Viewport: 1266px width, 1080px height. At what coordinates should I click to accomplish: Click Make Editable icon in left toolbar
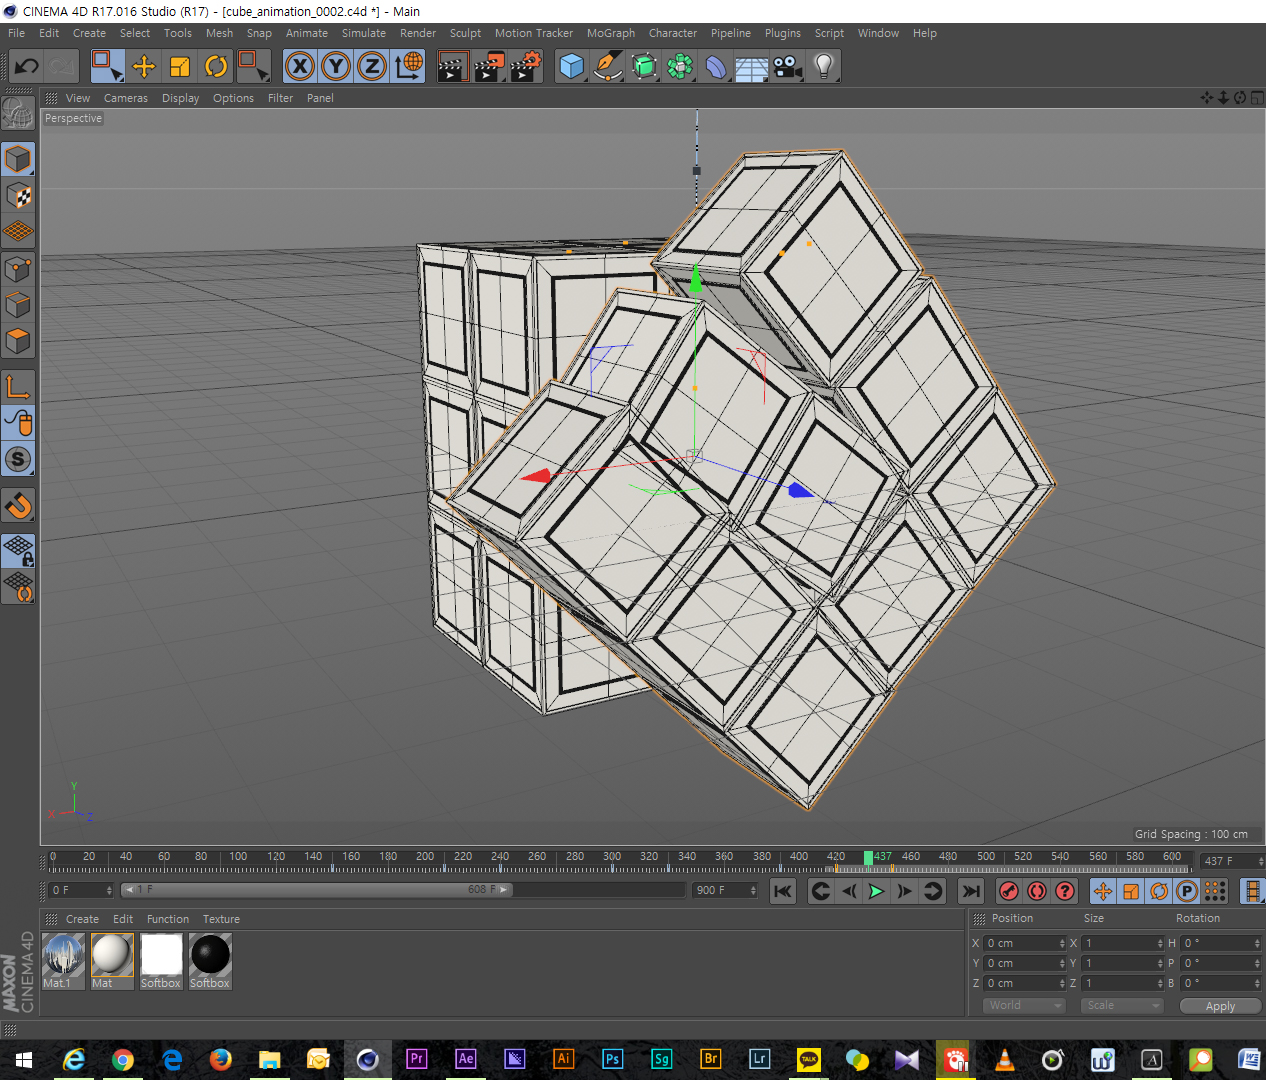coord(18,113)
